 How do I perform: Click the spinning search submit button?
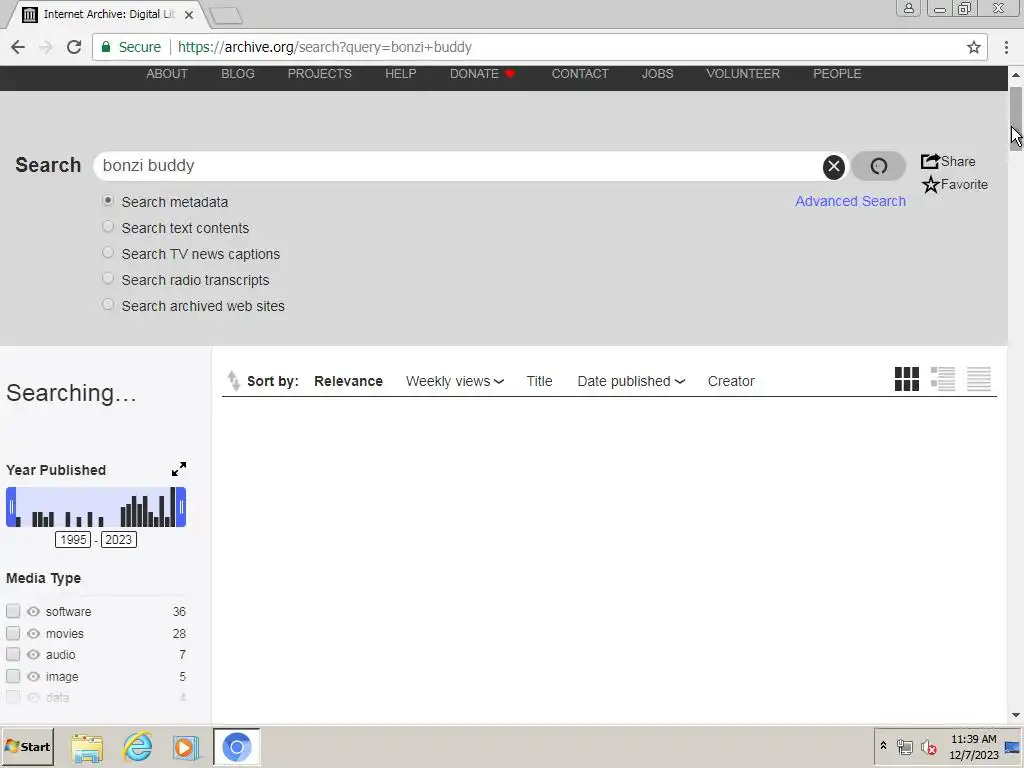tap(878, 166)
